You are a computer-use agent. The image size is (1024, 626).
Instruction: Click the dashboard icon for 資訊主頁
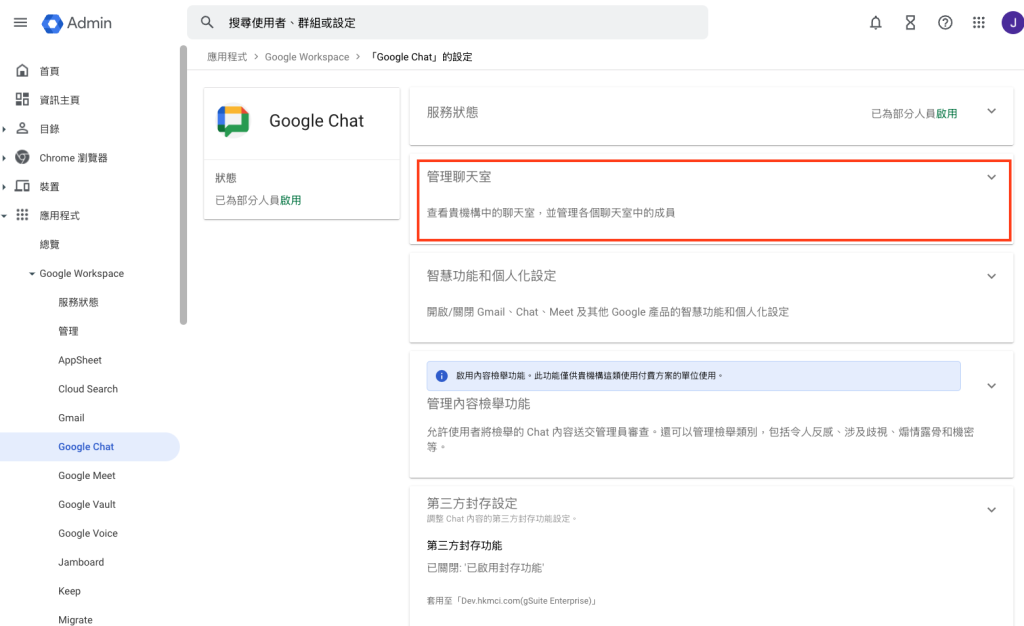click(22, 99)
